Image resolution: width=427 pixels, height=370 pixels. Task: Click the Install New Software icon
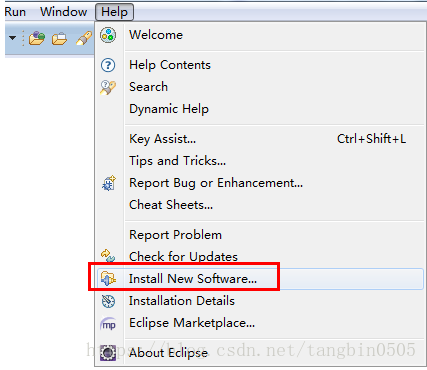108,279
